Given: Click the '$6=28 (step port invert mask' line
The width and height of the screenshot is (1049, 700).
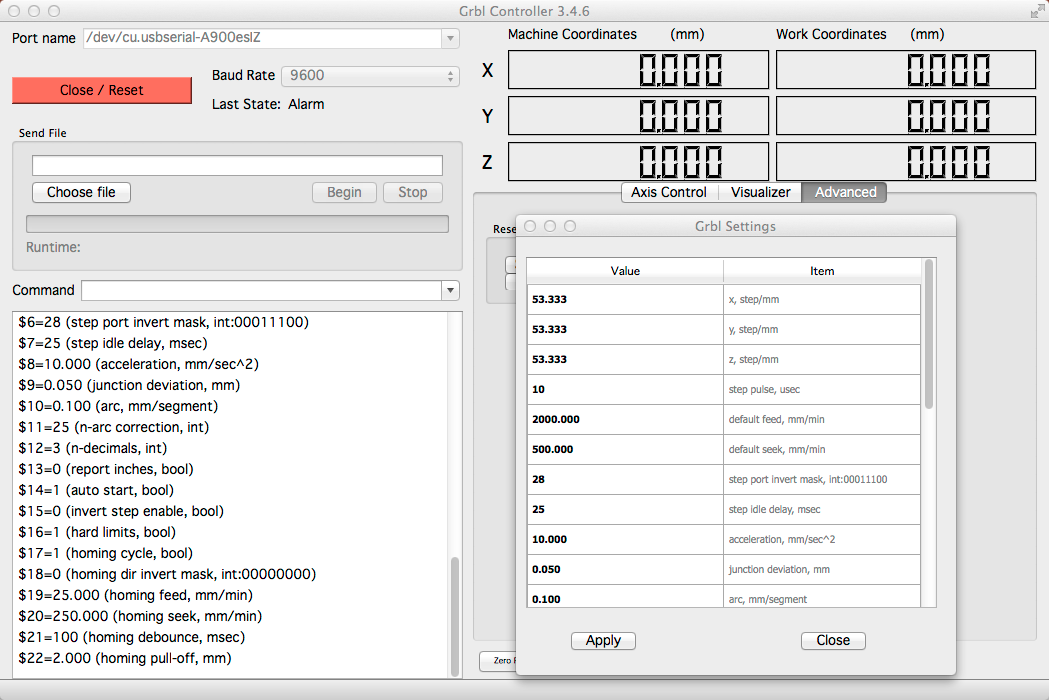Looking at the screenshot, I should point(164,323).
